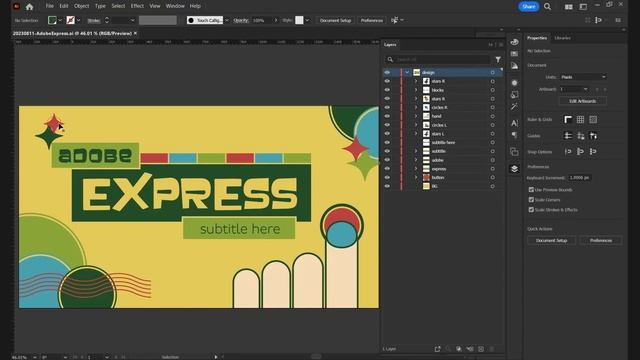Click Document Setup under Quick Actions
The image size is (640, 360).
tap(551, 240)
